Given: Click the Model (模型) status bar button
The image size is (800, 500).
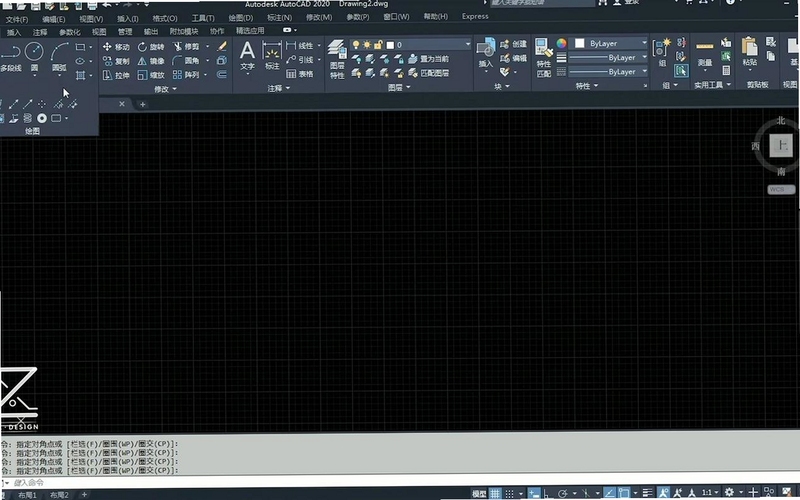Looking at the screenshot, I should tap(479, 493).
